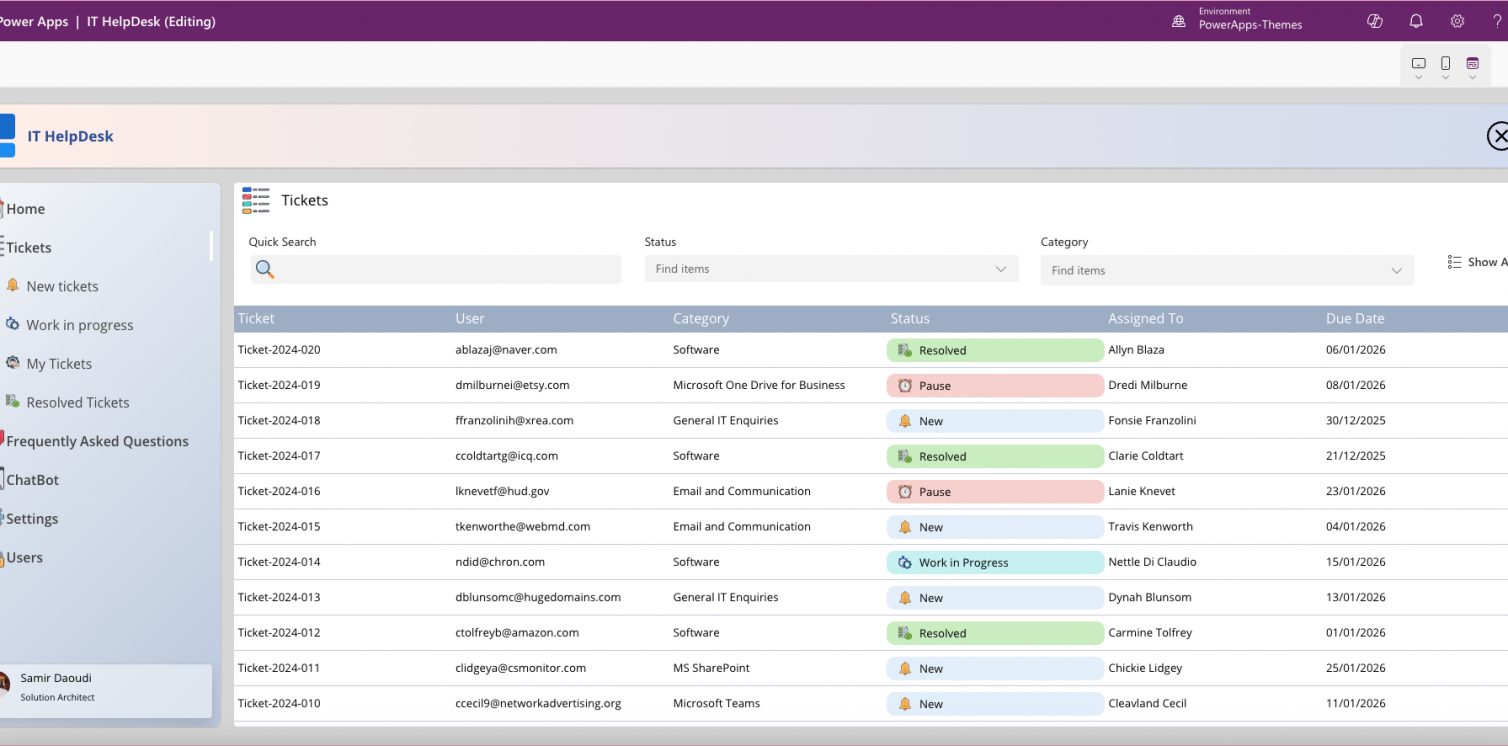Expand the tablet preview size chevron

click(1418, 77)
